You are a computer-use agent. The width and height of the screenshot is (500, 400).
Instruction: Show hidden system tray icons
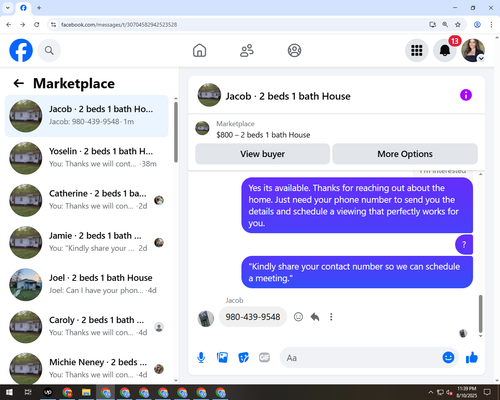tap(430, 392)
